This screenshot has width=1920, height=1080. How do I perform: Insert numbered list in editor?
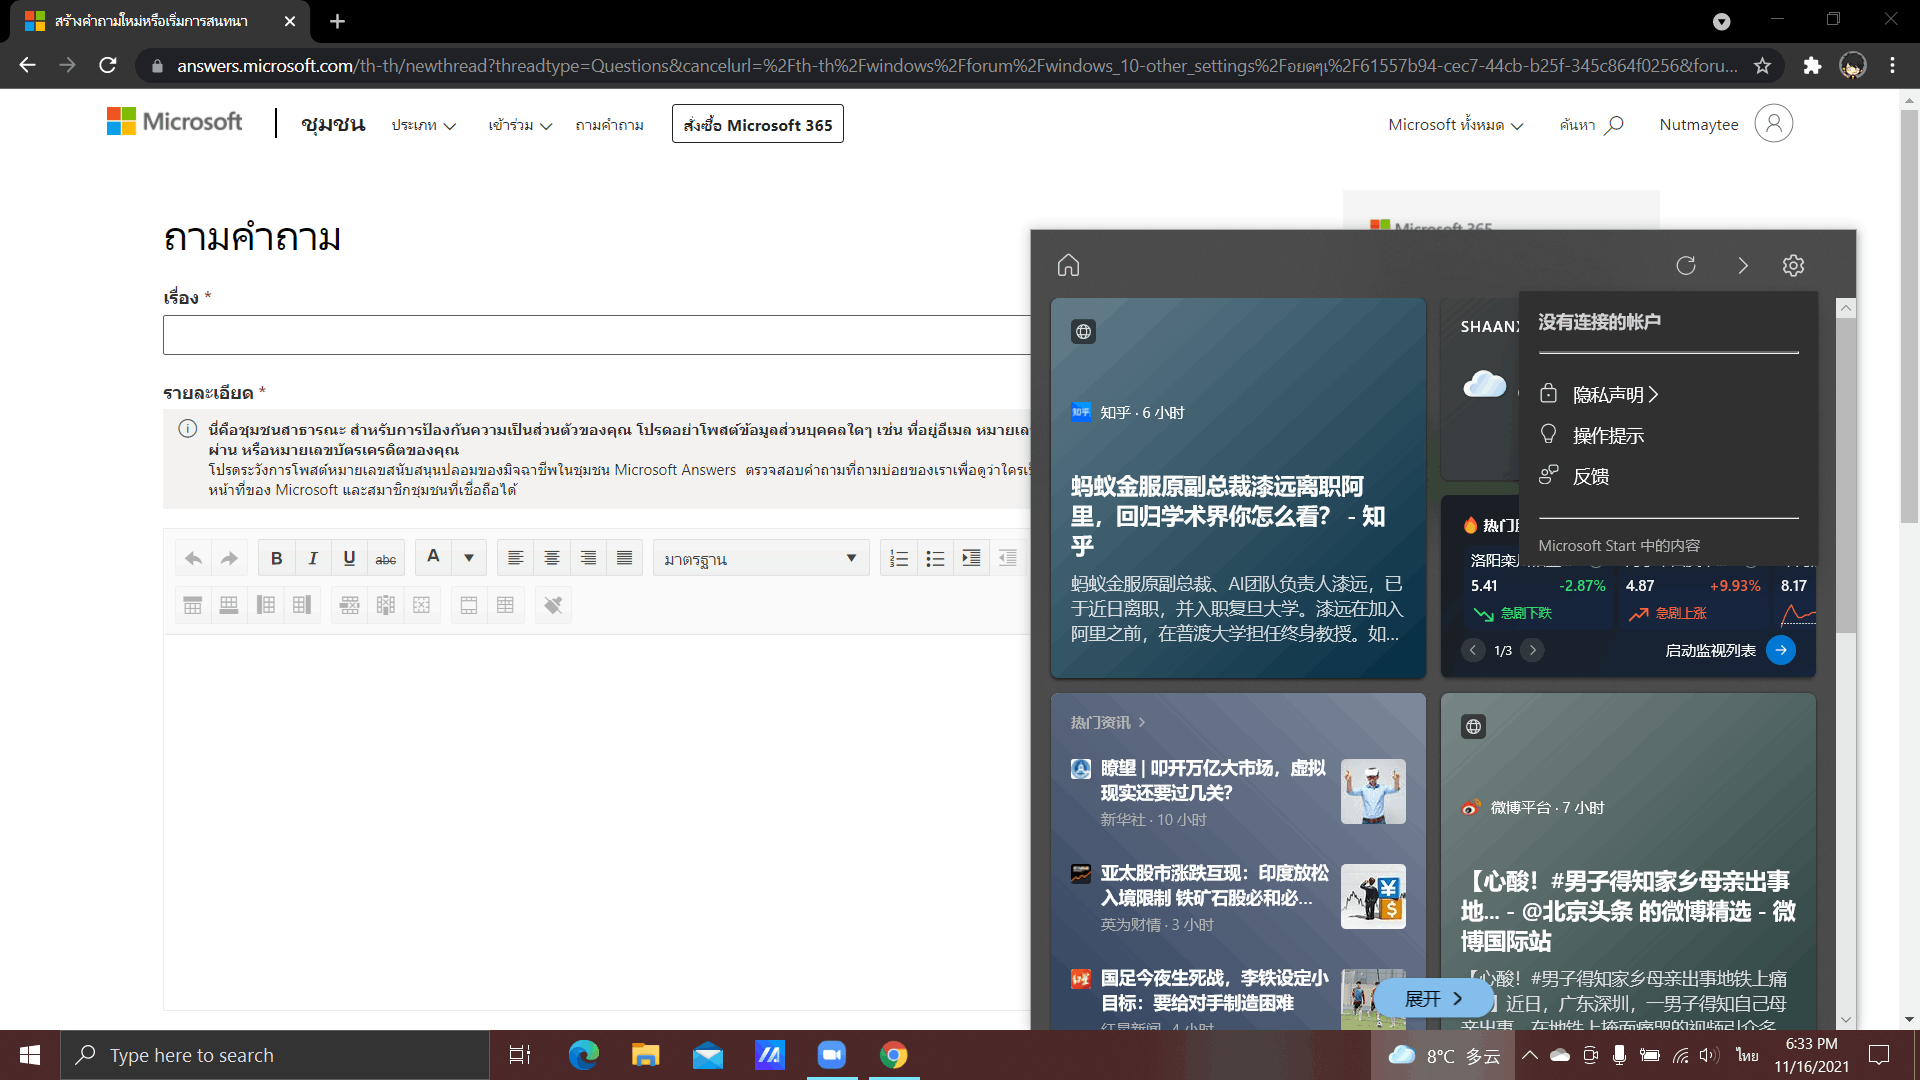pos(899,558)
